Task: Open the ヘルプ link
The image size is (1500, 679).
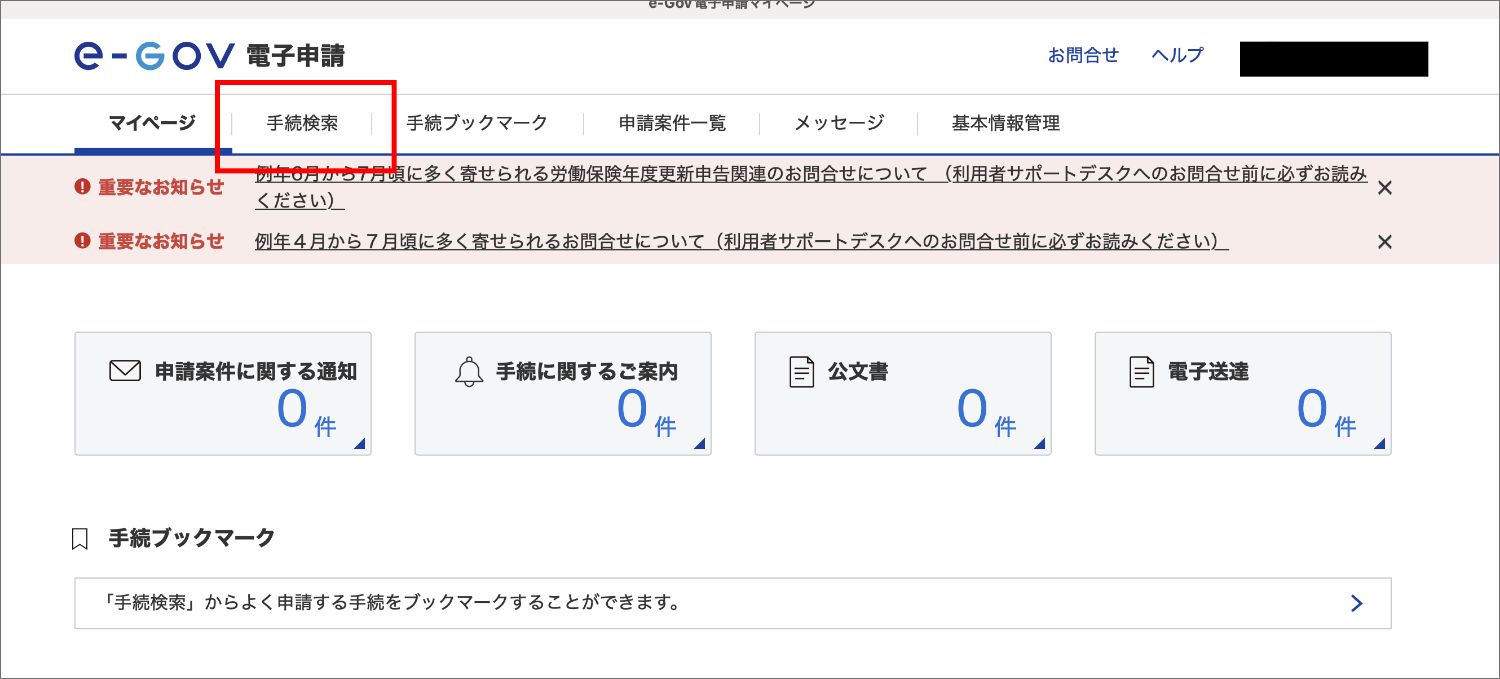Action: [1177, 55]
